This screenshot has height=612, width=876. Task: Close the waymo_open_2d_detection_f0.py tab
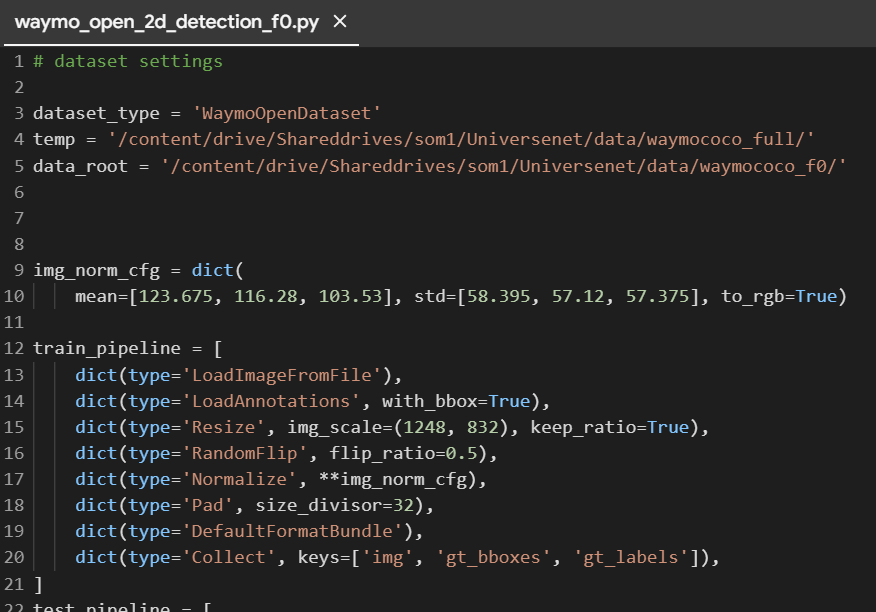tap(338, 19)
